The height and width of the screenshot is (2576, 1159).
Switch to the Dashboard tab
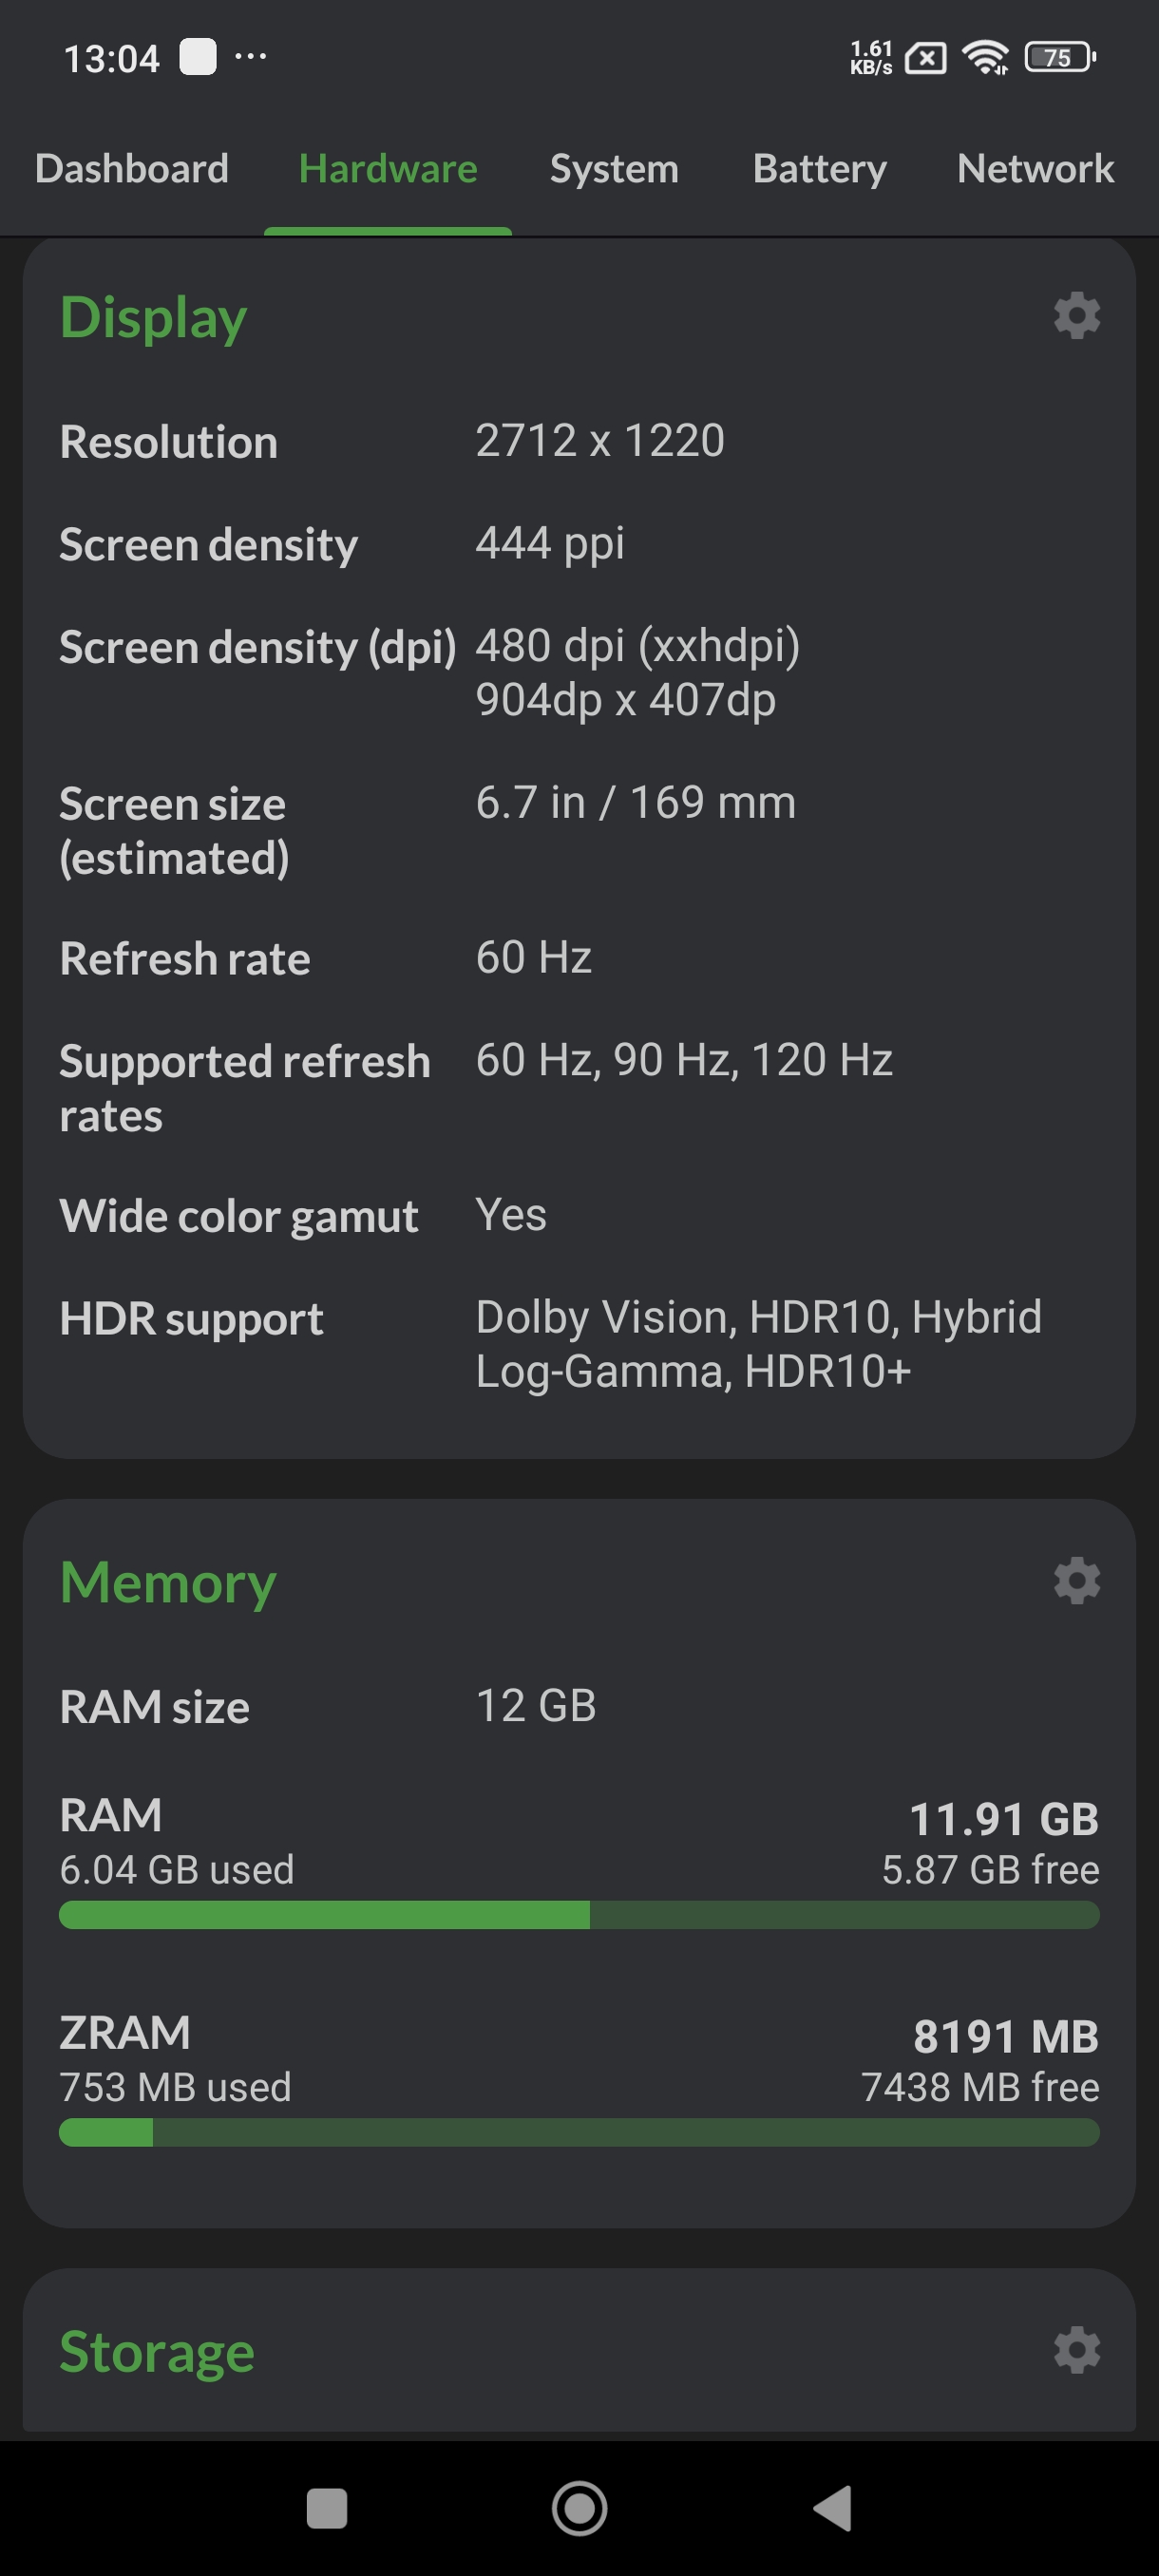132,169
